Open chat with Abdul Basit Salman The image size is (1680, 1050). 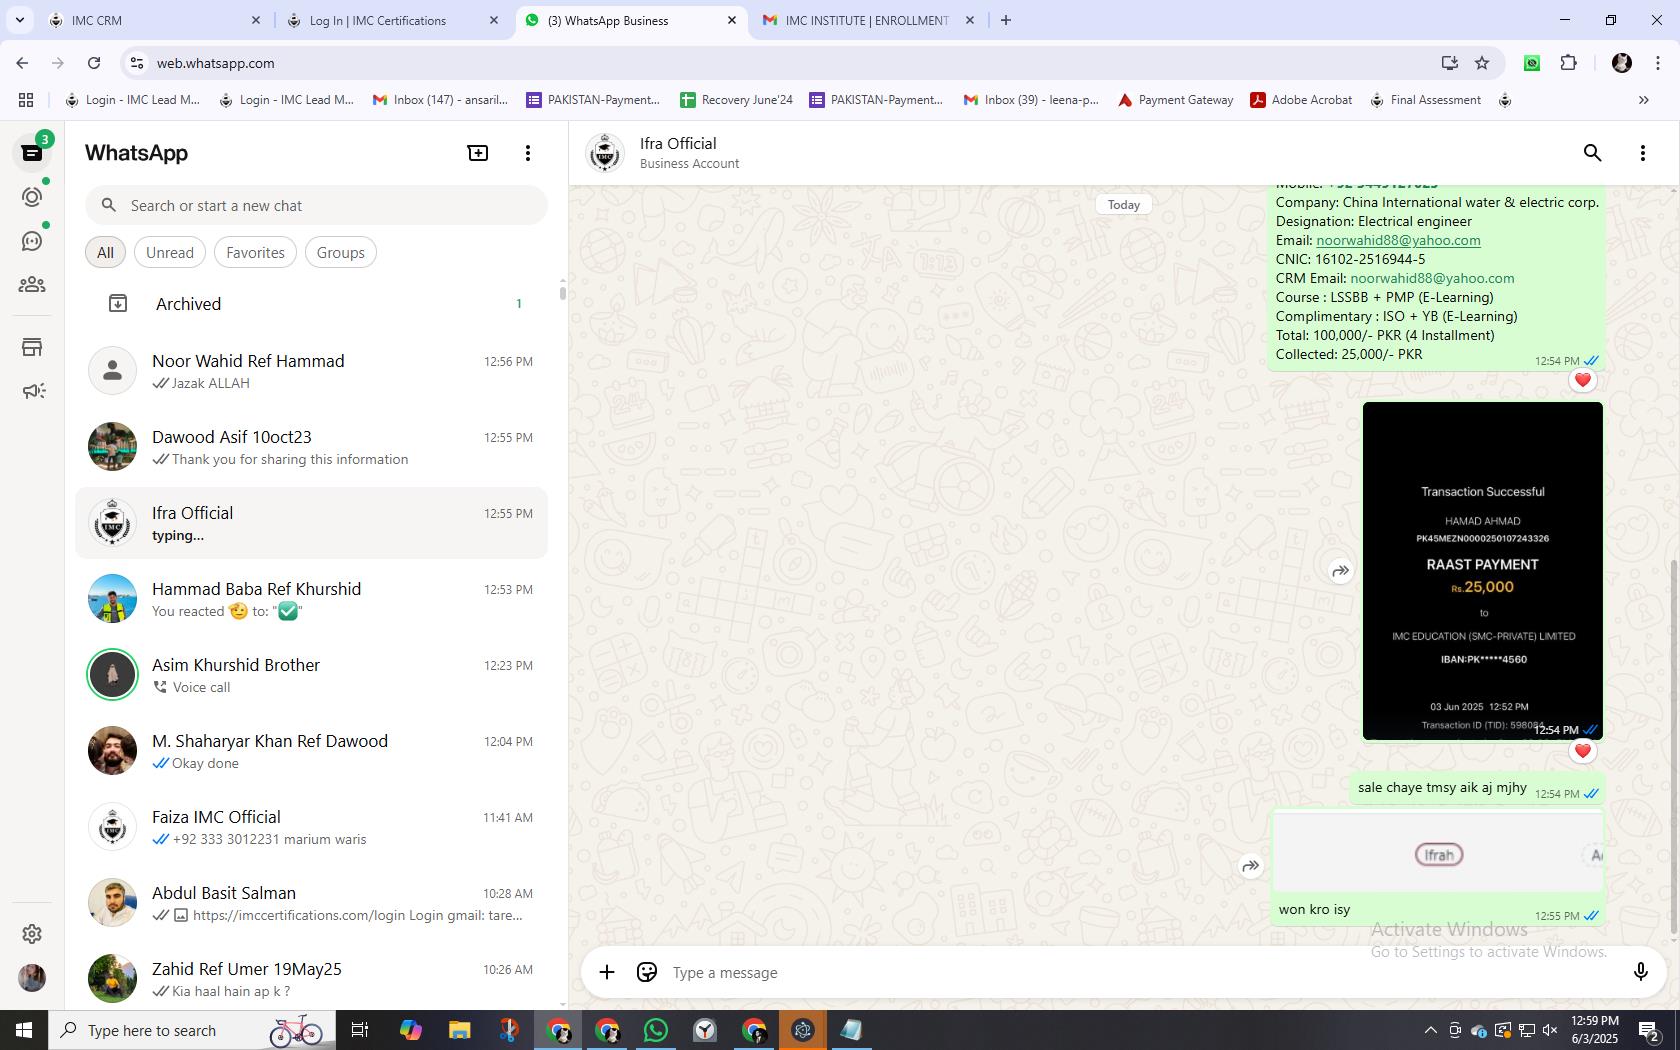pyautogui.click(x=311, y=903)
